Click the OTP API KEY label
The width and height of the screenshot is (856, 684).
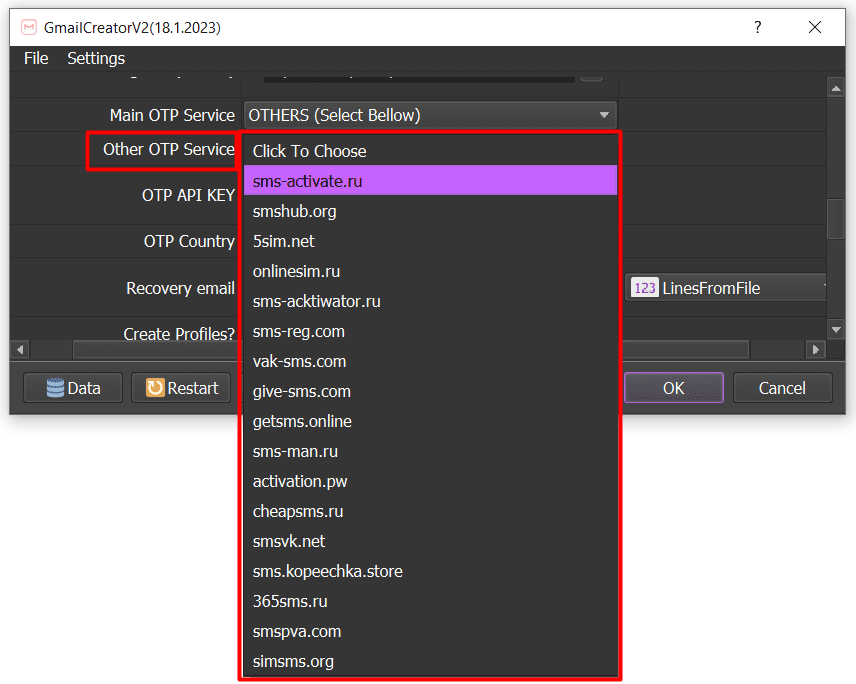pyautogui.click(x=188, y=195)
